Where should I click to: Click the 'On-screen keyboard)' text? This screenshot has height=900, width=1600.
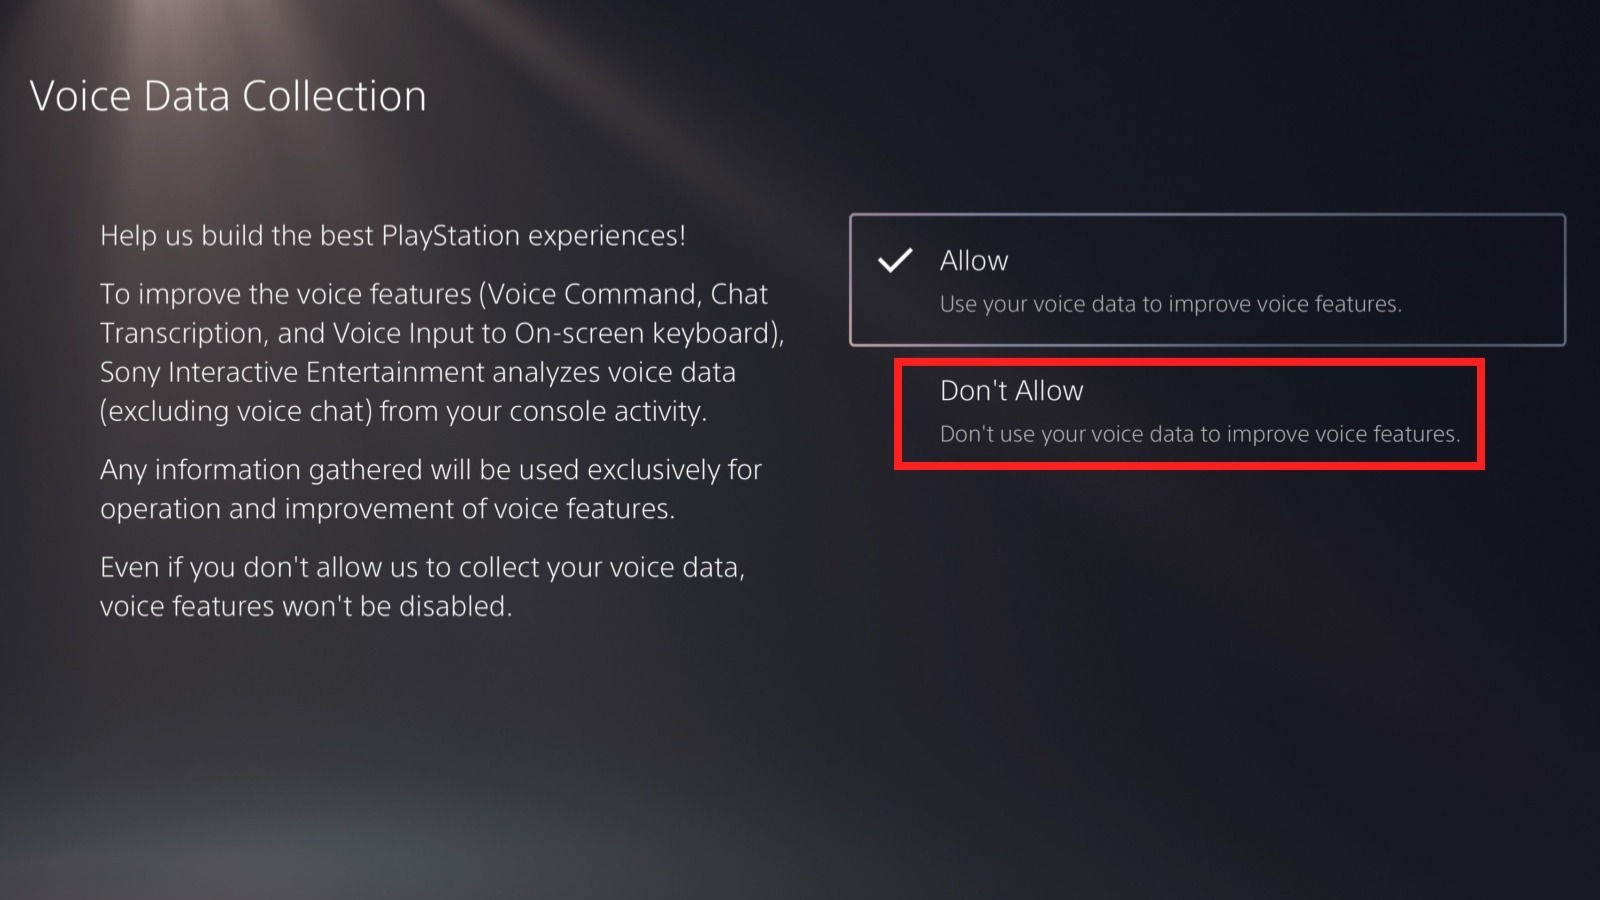pos(649,333)
